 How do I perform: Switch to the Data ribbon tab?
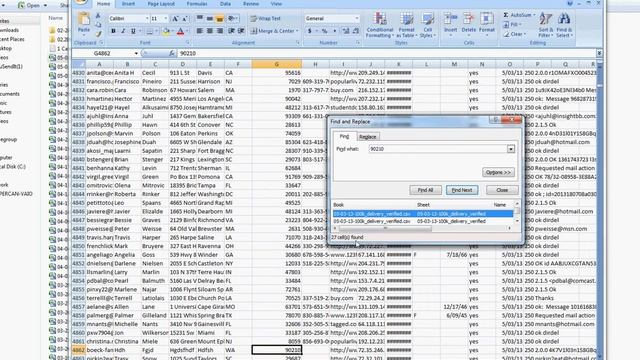(225, 4)
